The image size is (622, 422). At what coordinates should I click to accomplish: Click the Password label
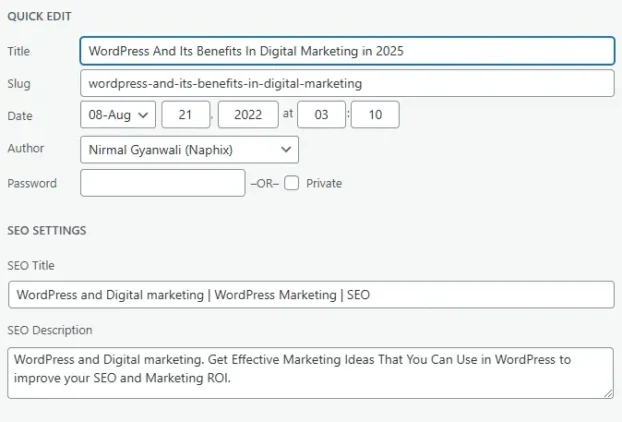point(32,183)
